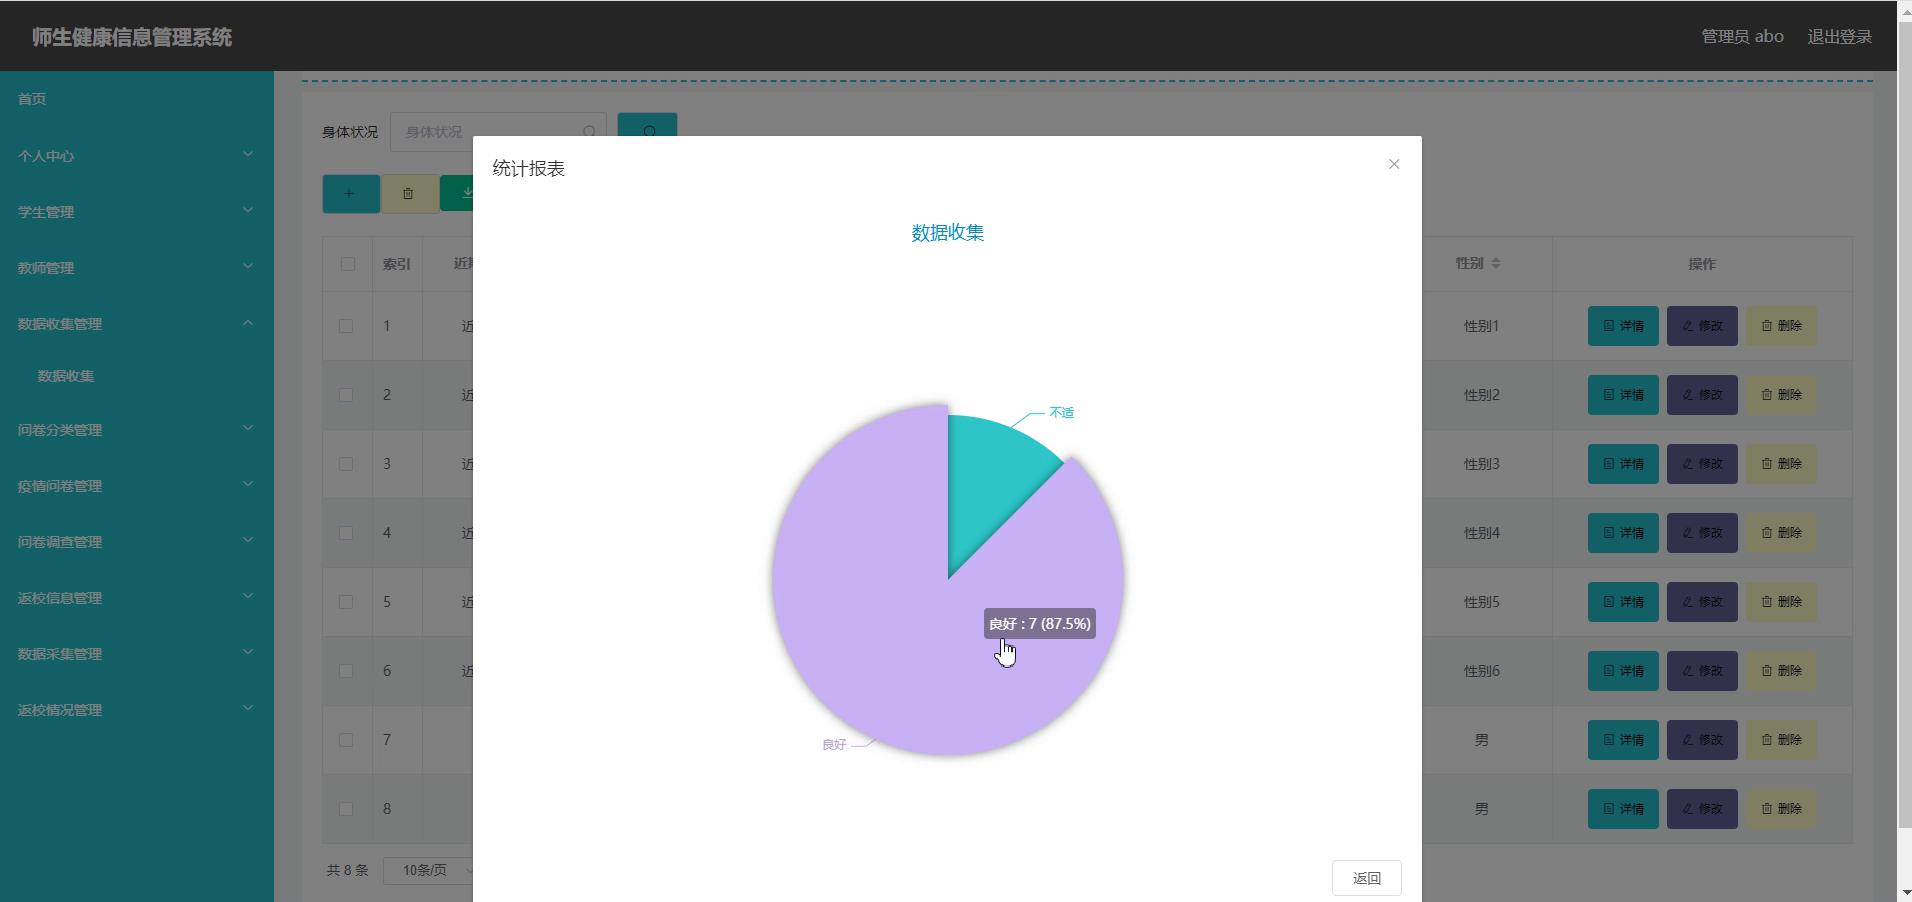Viewport: 1912px width, 902px height.
Task: Toggle the select-all header checkbox
Action: tap(347, 264)
